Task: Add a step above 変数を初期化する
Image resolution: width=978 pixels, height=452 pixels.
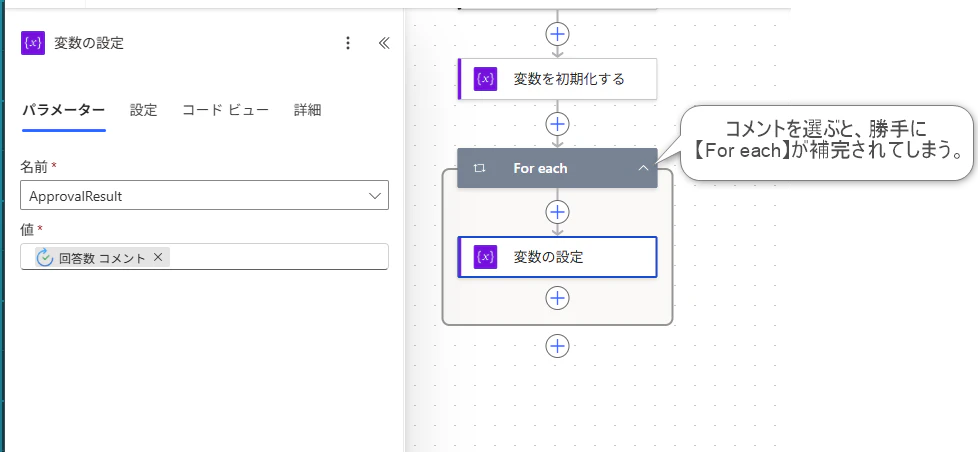Action: 557,33
